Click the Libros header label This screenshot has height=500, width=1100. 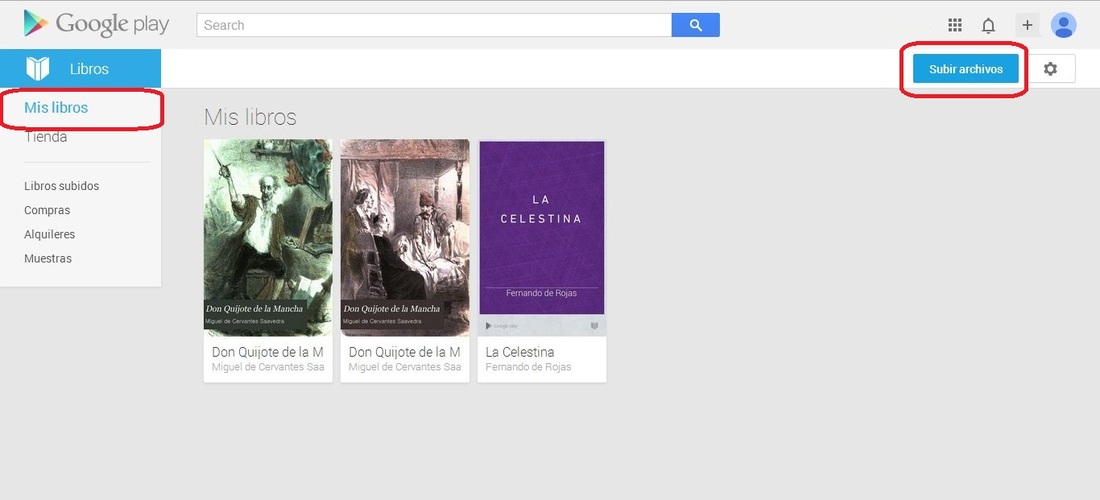(x=89, y=69)
